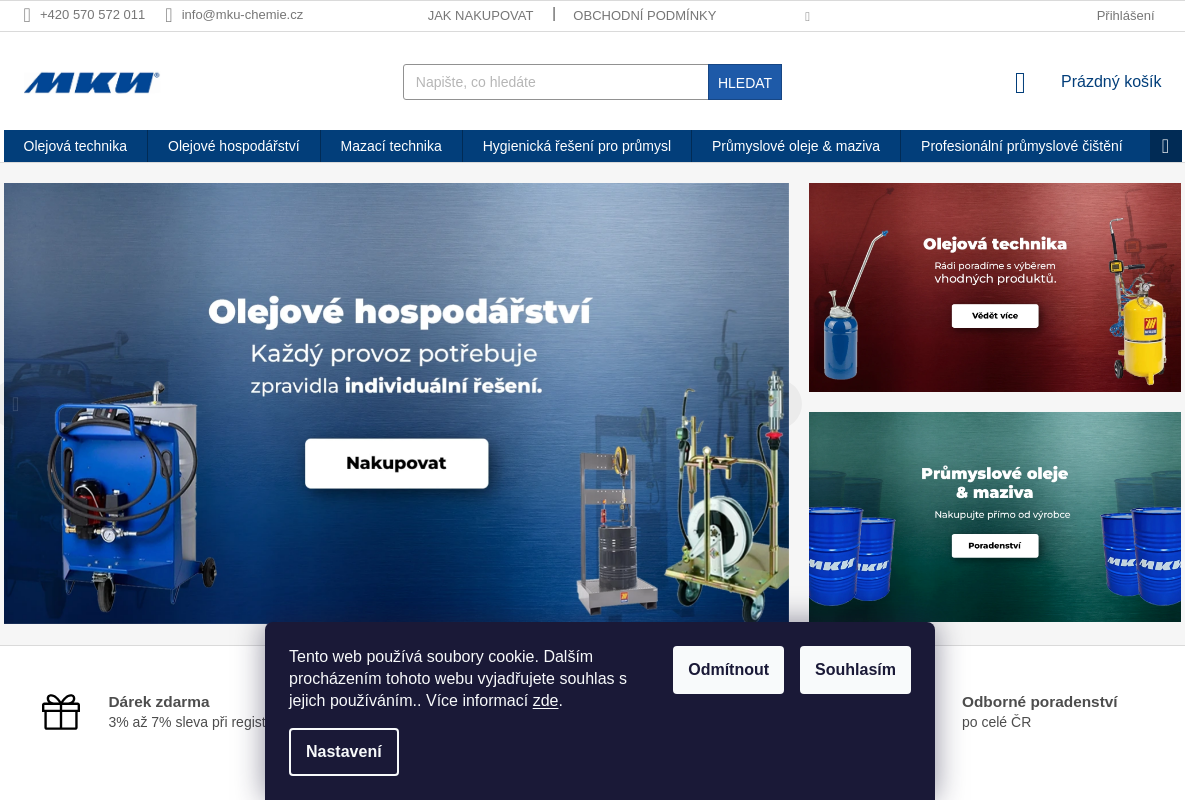Accept cookies with the Souhlasím button
Viewport: 1200px width, 800px height.
coord(855,670)
